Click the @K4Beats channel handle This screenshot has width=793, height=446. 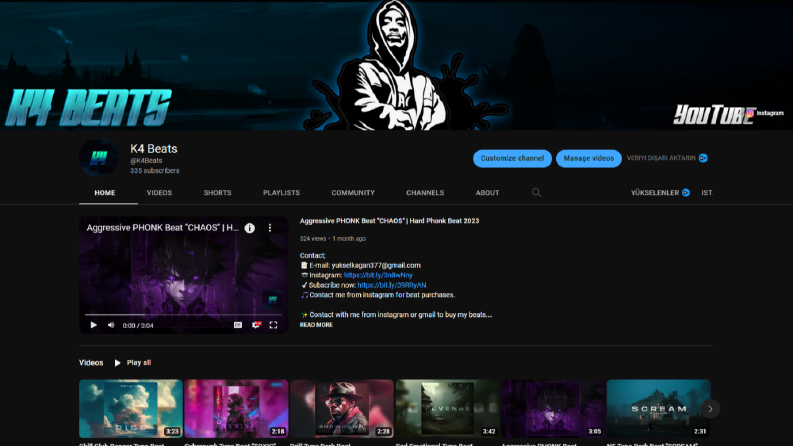146,160
